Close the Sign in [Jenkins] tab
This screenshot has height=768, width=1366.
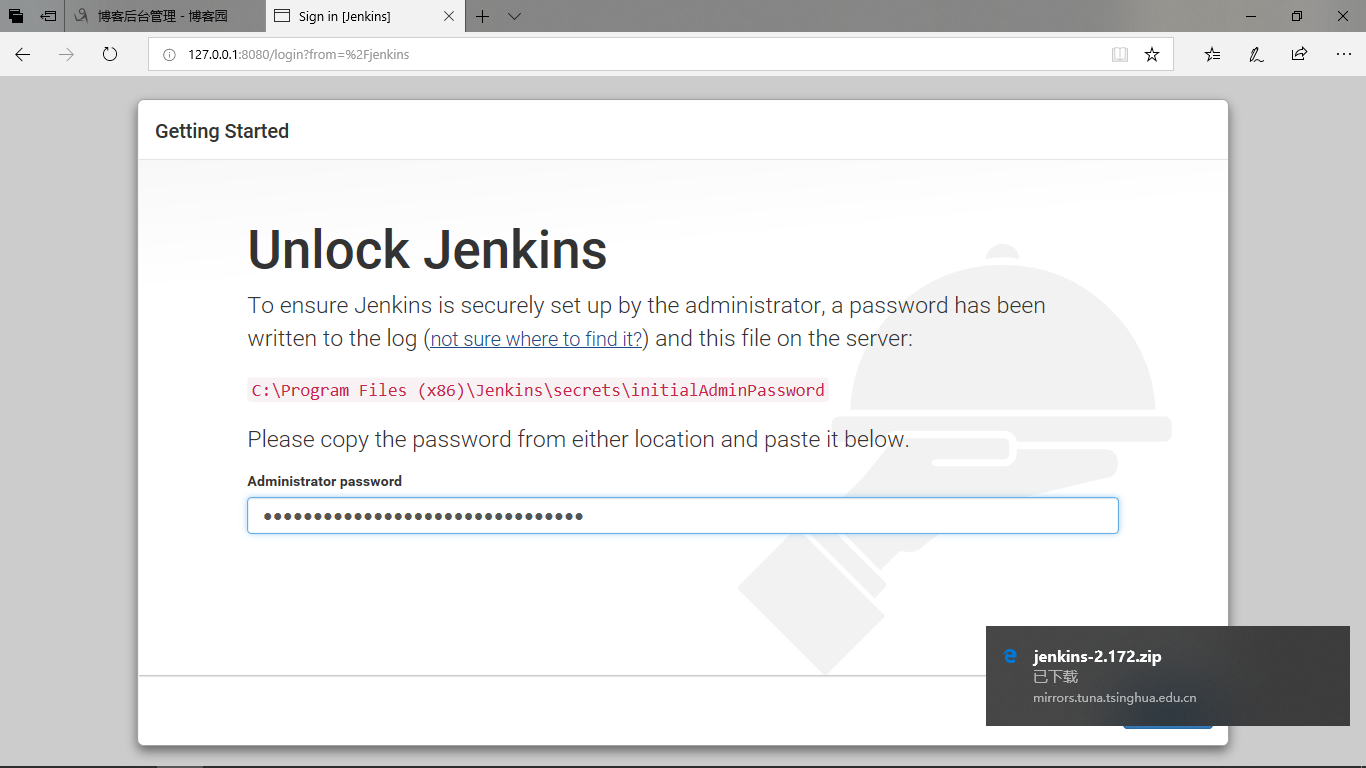click(x=449, y=16)
